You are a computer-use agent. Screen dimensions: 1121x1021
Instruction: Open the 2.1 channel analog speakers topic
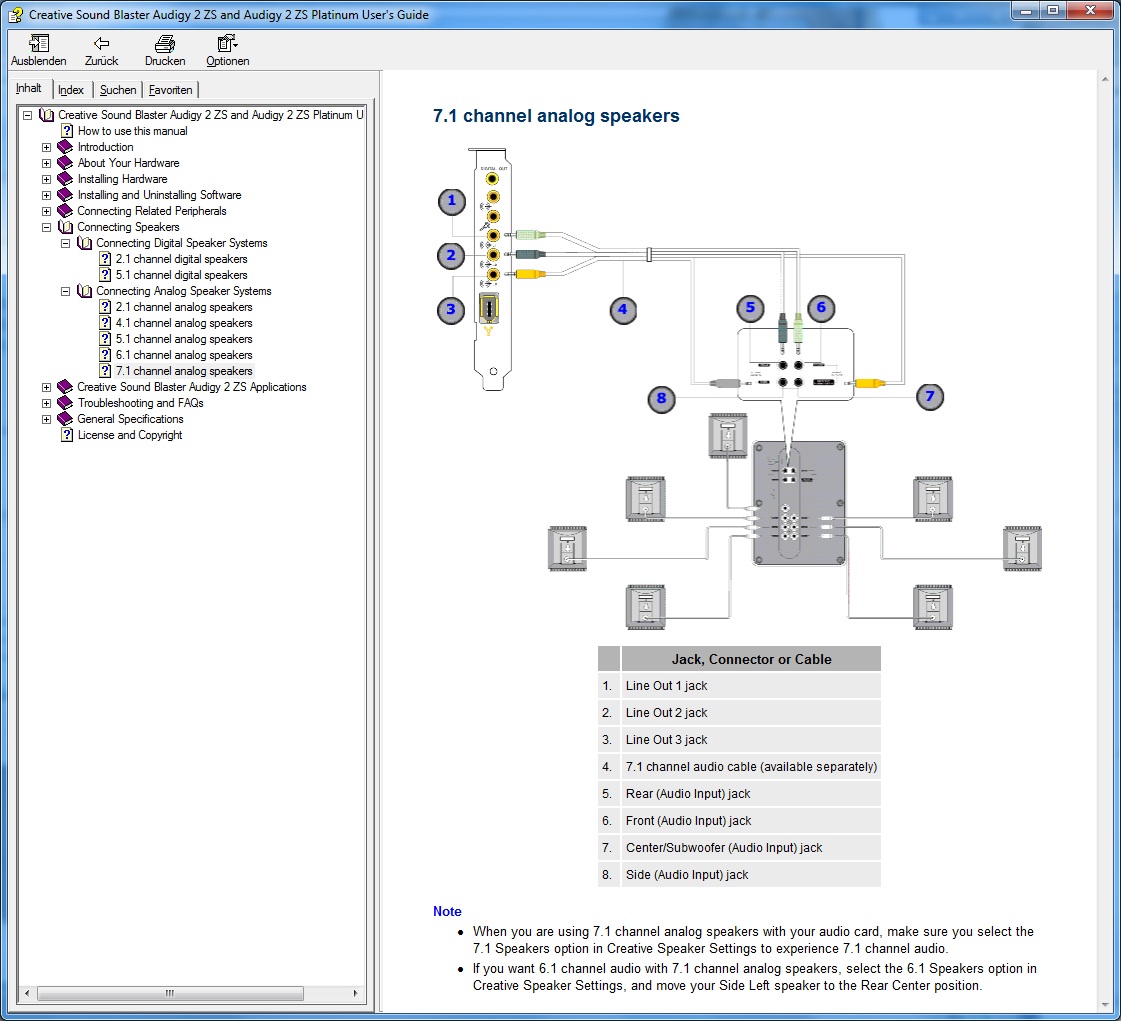pyautogui.click(x=184, y=307)
